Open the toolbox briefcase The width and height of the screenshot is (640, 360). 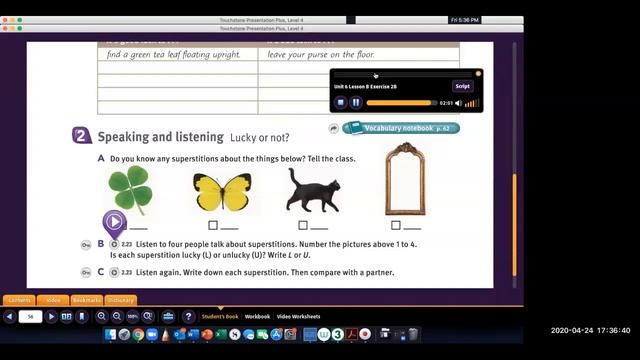coord(168,316)
